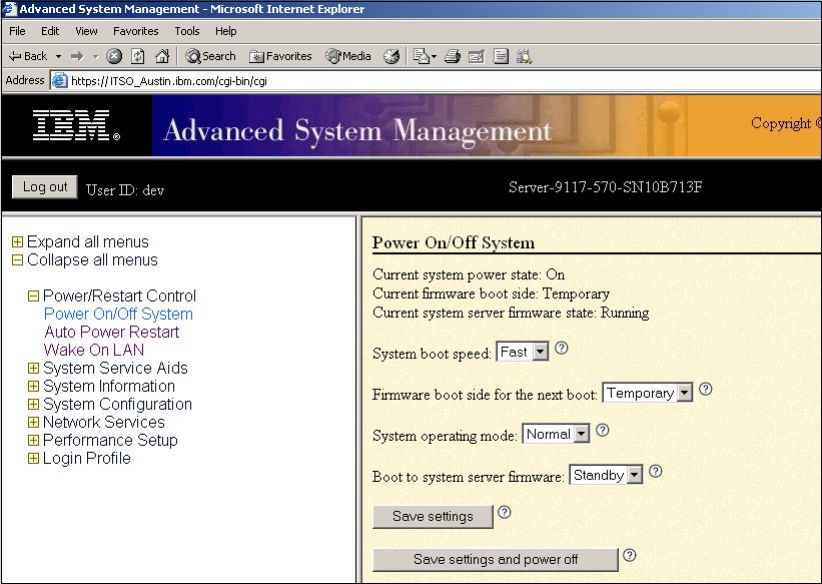This screenshot has width=822, height=584.
Task: Open the Power On/Off System link
Action: coord(118,314)
